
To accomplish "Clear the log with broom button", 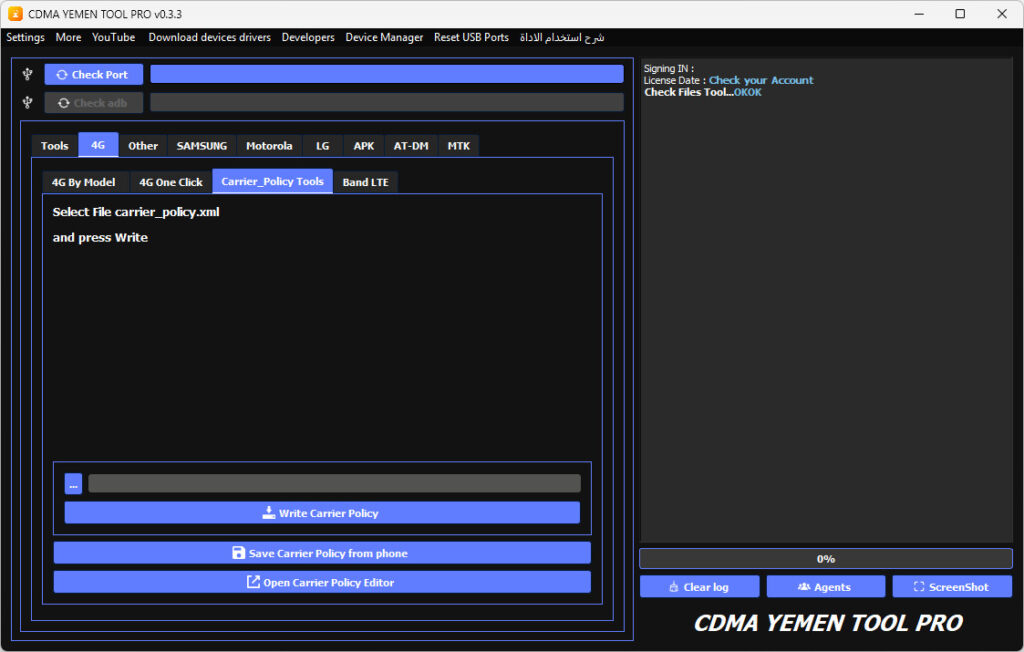I will pos(699,587).
